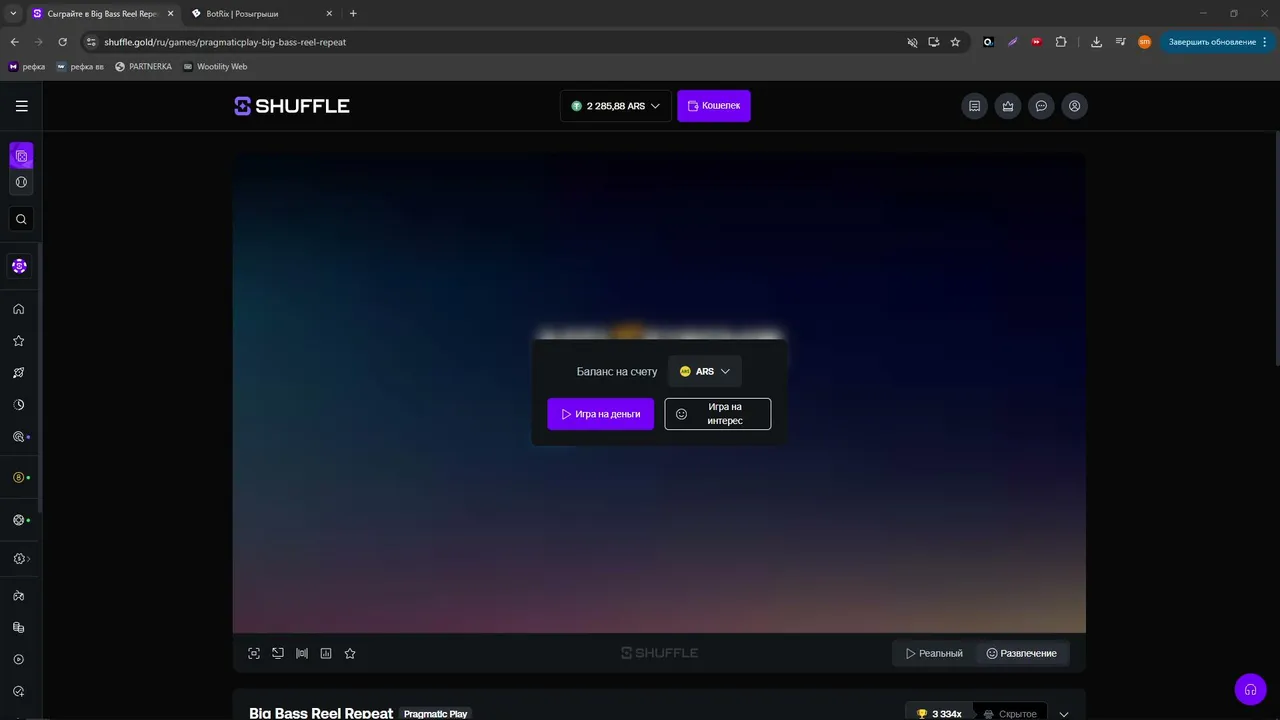Click install app icon in address bar
Image resolution: width=1280 pixels, height=720 pixels.
coord(933,42)
